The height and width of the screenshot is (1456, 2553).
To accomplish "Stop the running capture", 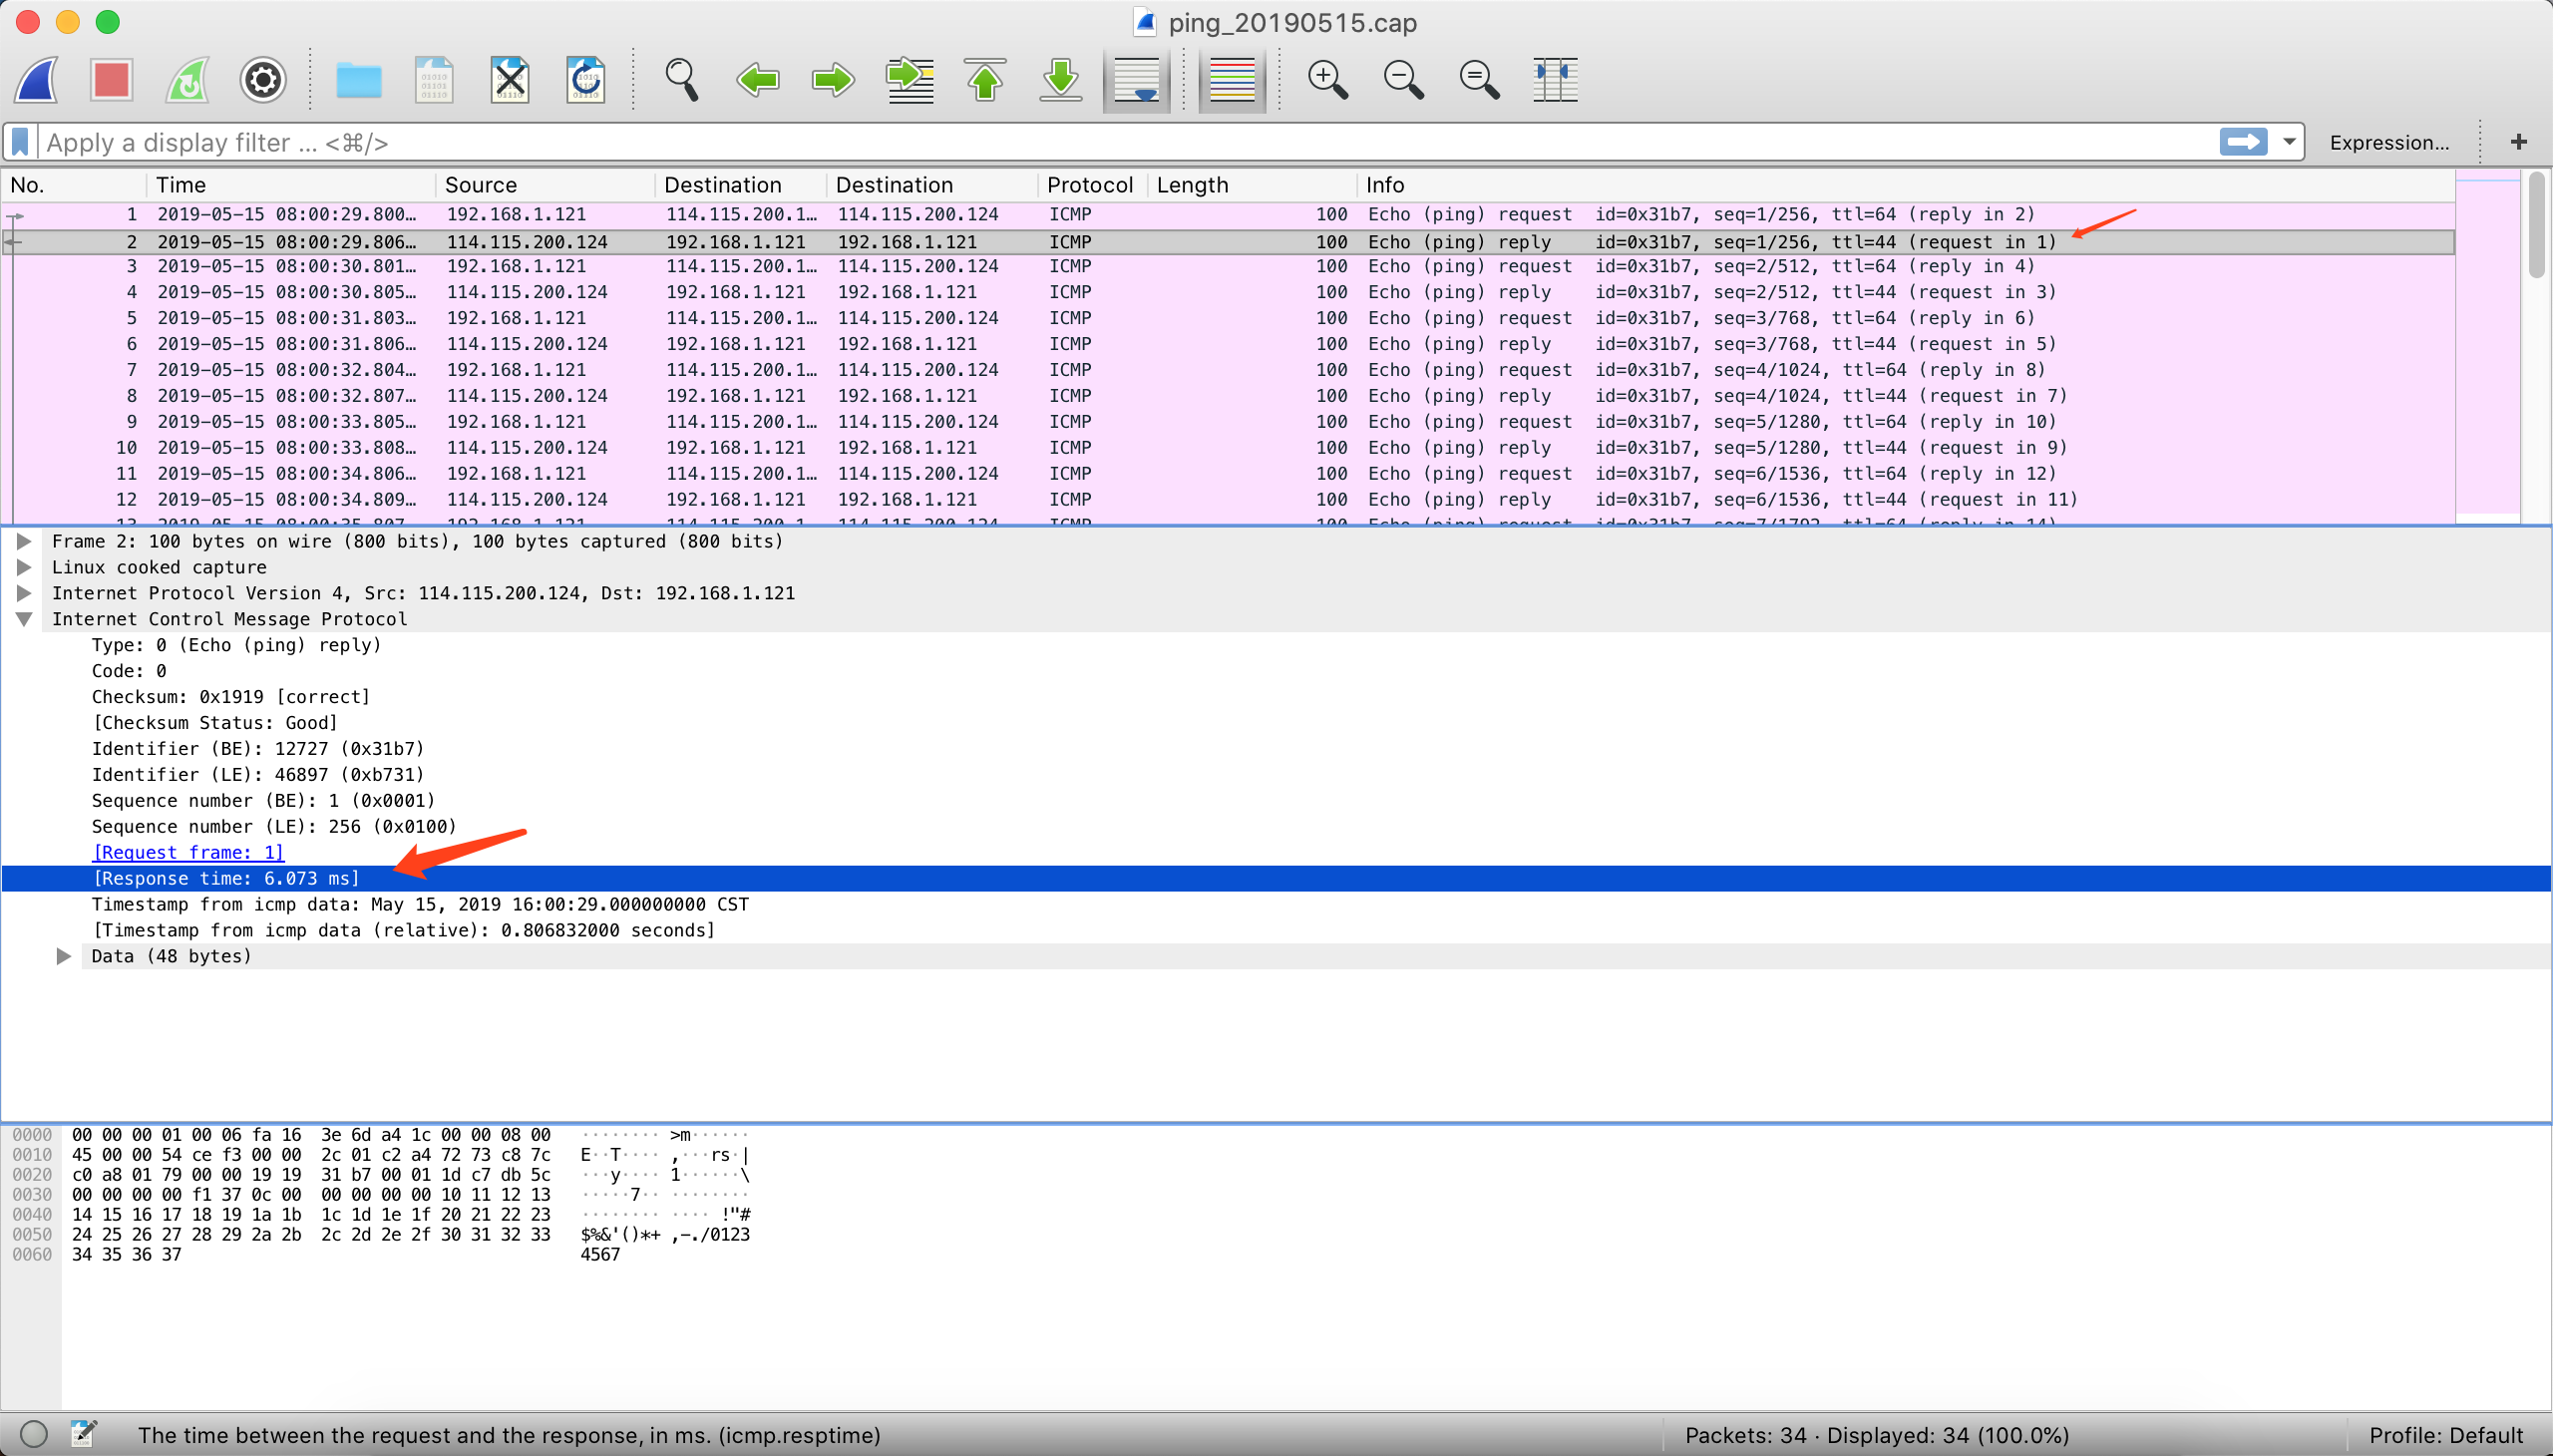I will point(110,80).
